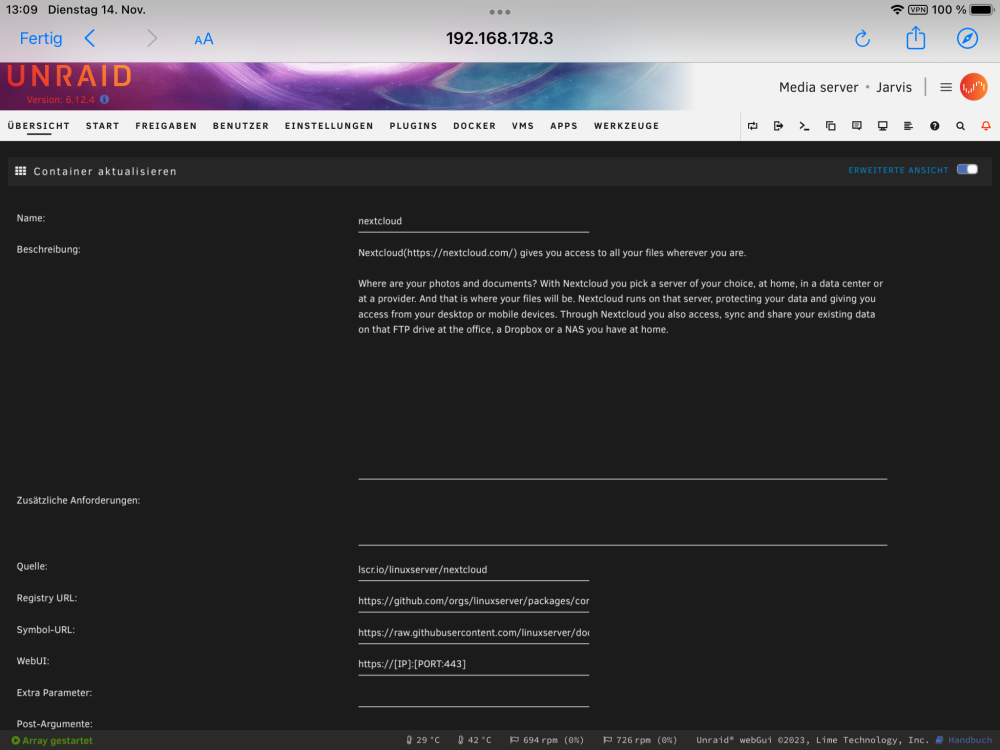Click the Jarvis server name
The width and height of the screenshot is (1000, 750).
pos(893,87)
